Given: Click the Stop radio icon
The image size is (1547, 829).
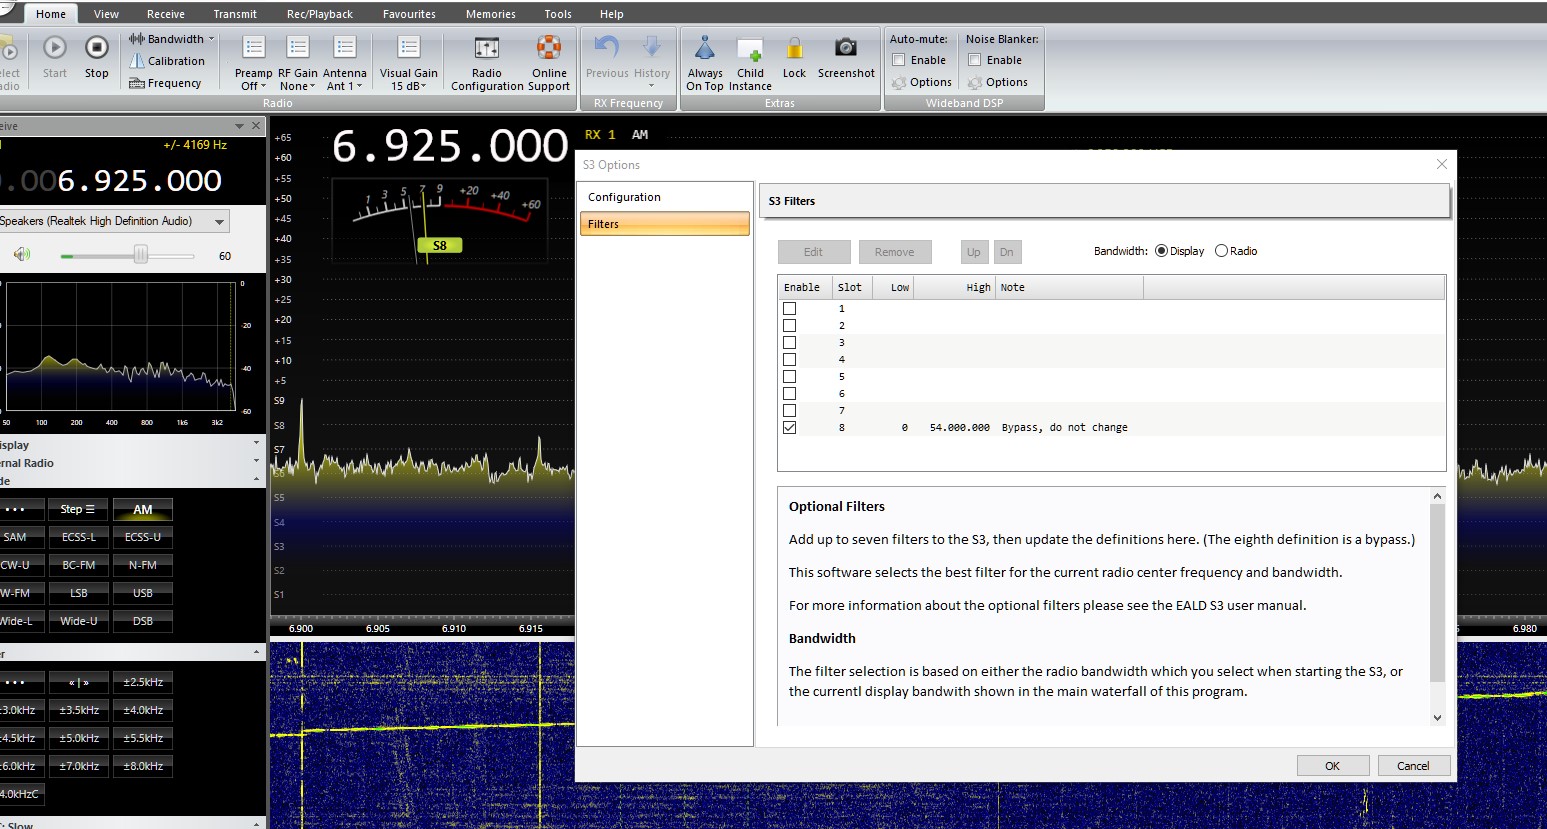Looking at the screenshot, I should (96, 48).
